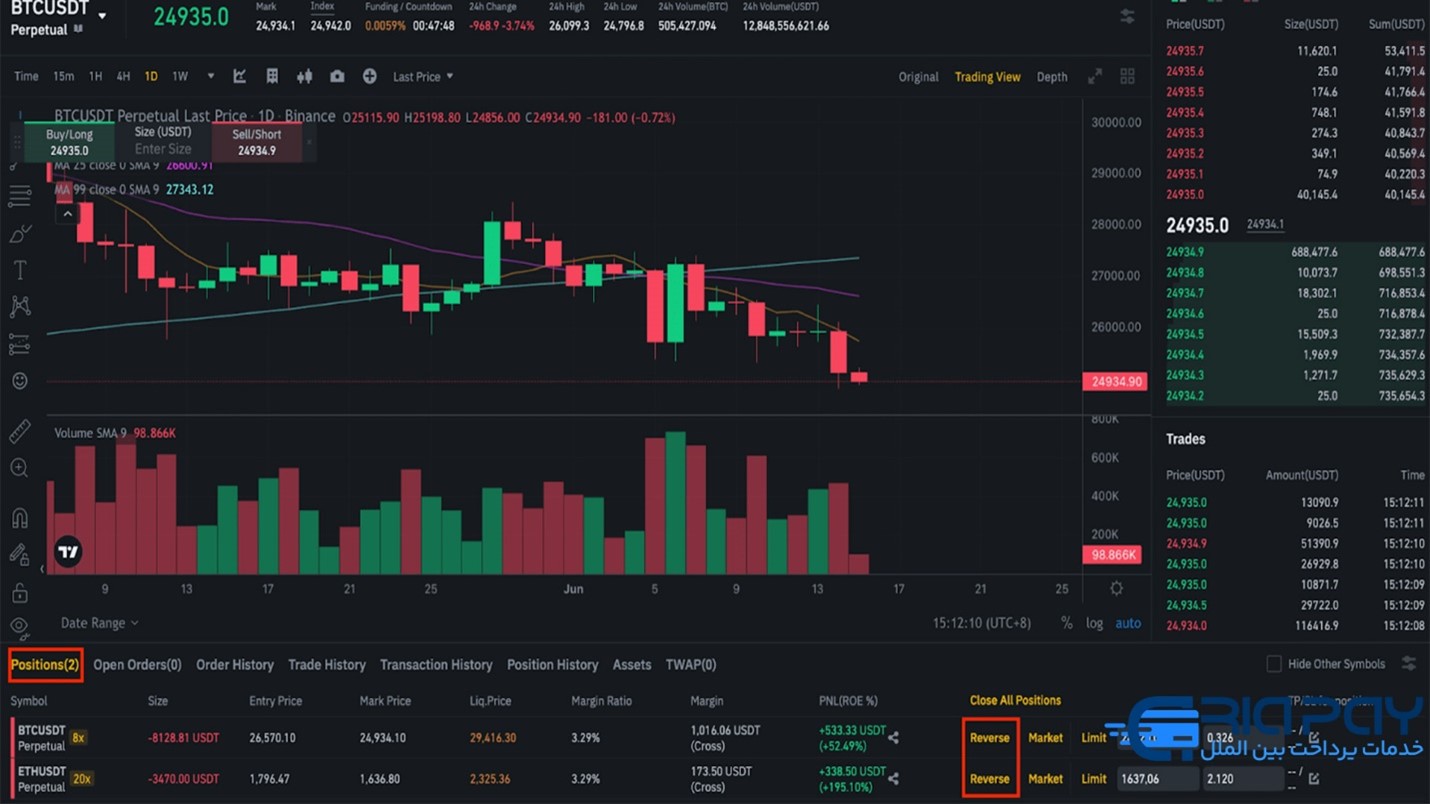The image size is (1430, 804).
Task: Select the position/forecast tool icon
Action: (19, 345)
